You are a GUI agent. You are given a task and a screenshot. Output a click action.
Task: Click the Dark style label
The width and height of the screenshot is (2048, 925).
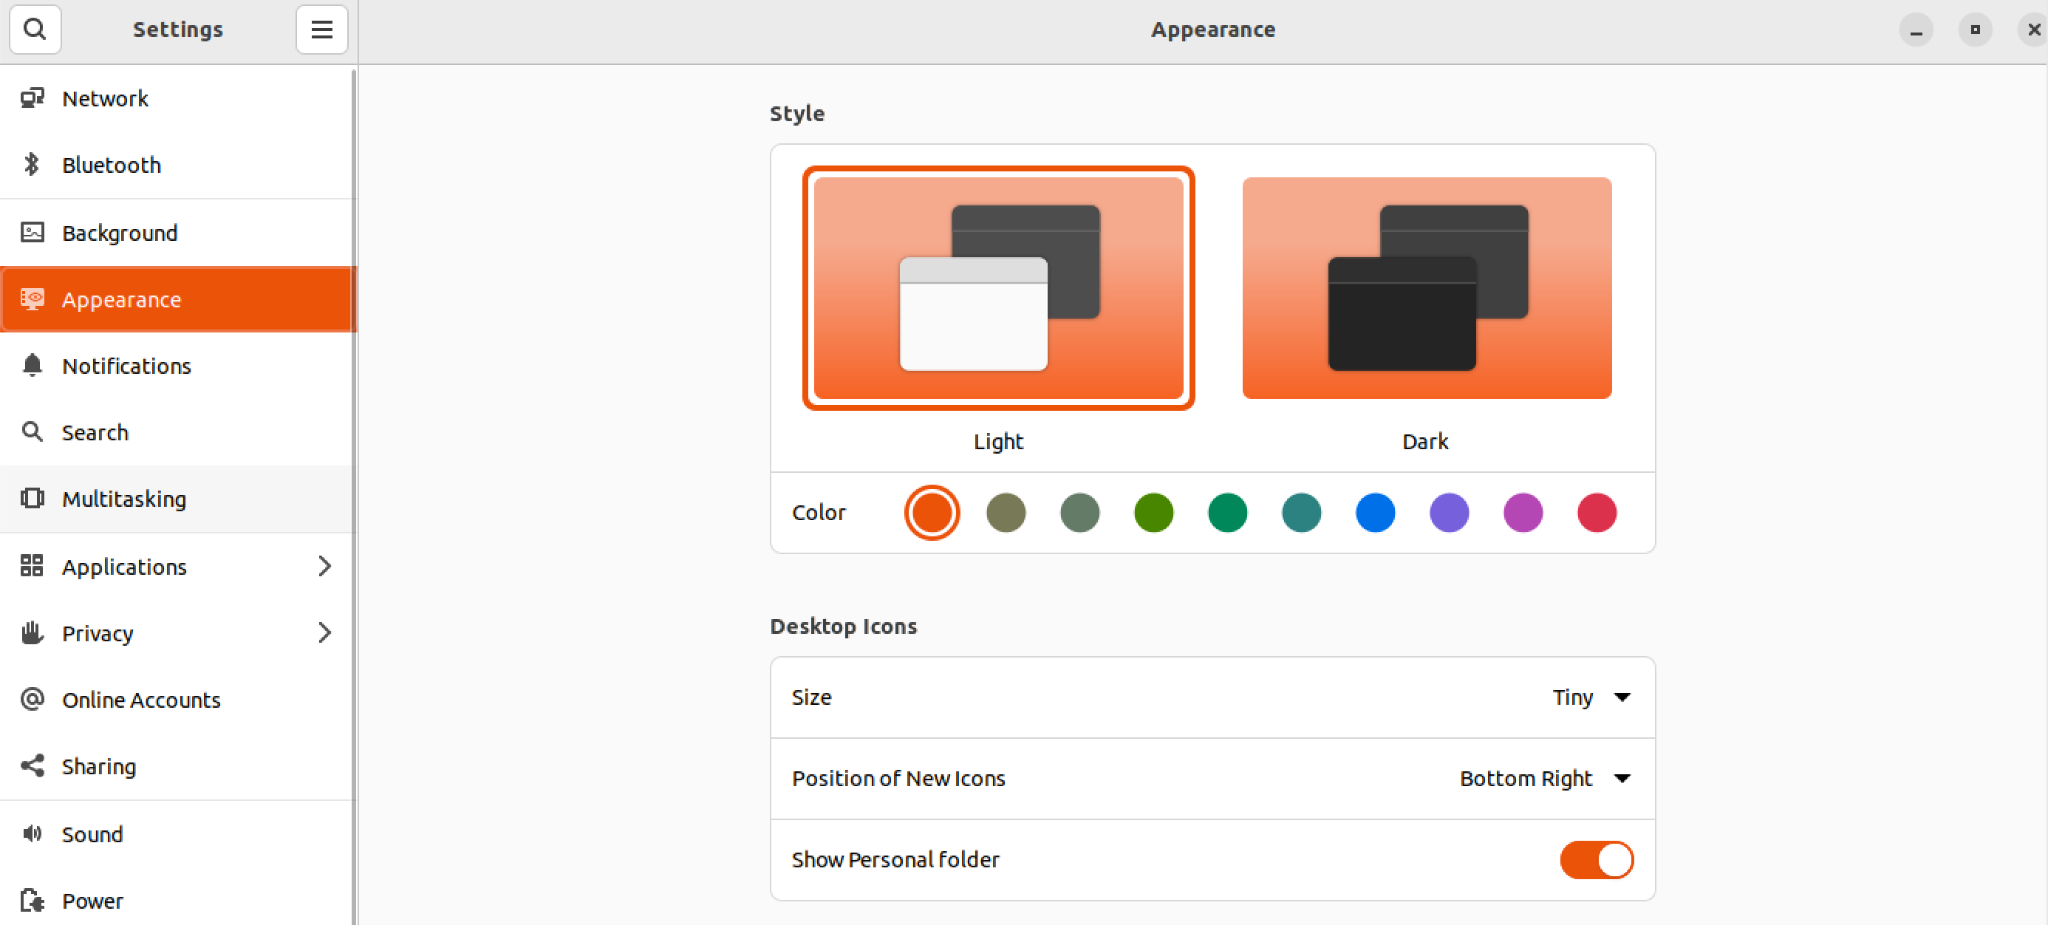[x=1425, y=441]
